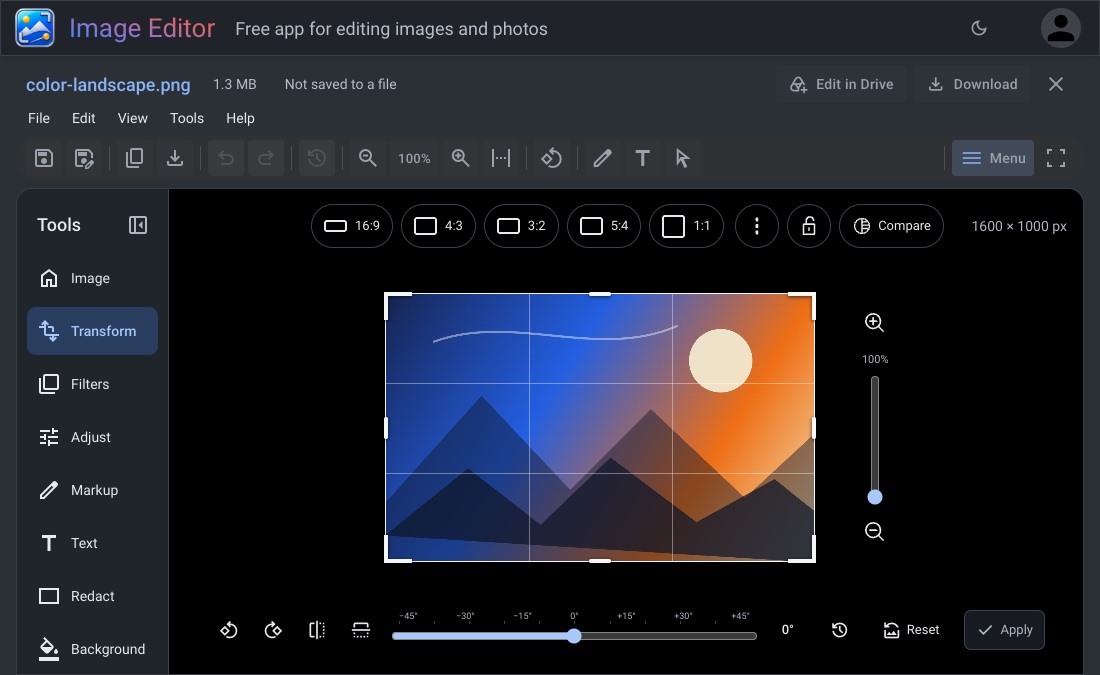1100x675 pixels.
Task: Open the toolbar history icon
Action: click(316, 158)
